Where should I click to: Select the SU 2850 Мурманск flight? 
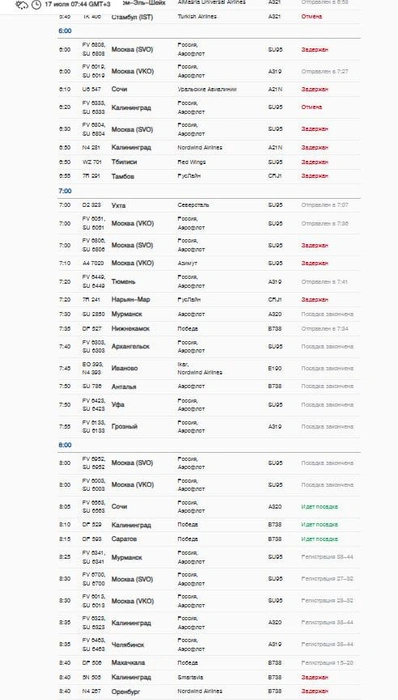pos(209,314)
